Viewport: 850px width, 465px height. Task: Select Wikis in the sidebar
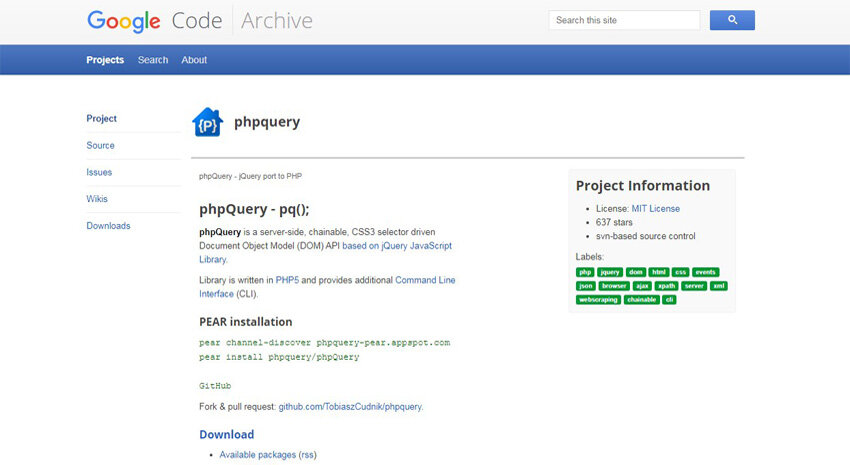tap(97, 199)
